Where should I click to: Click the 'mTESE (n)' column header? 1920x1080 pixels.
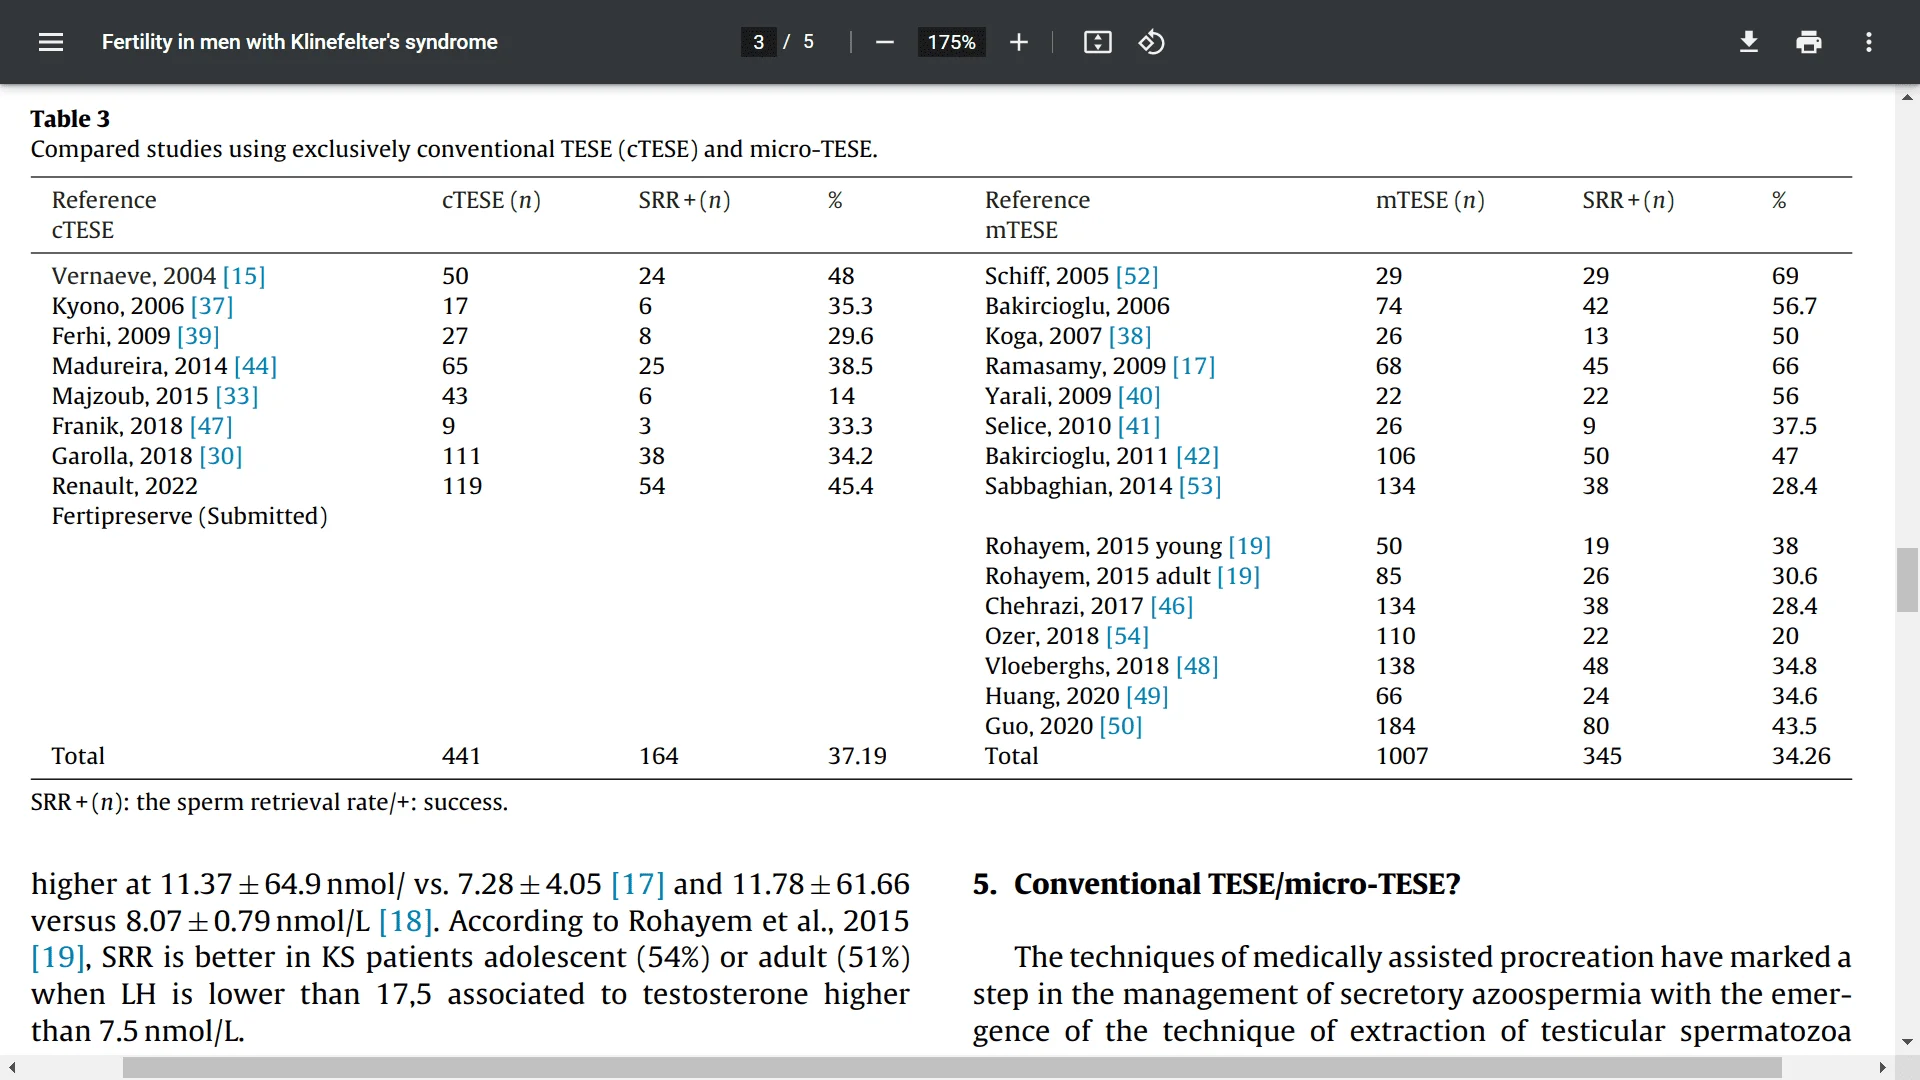(x=1430, y=200)
